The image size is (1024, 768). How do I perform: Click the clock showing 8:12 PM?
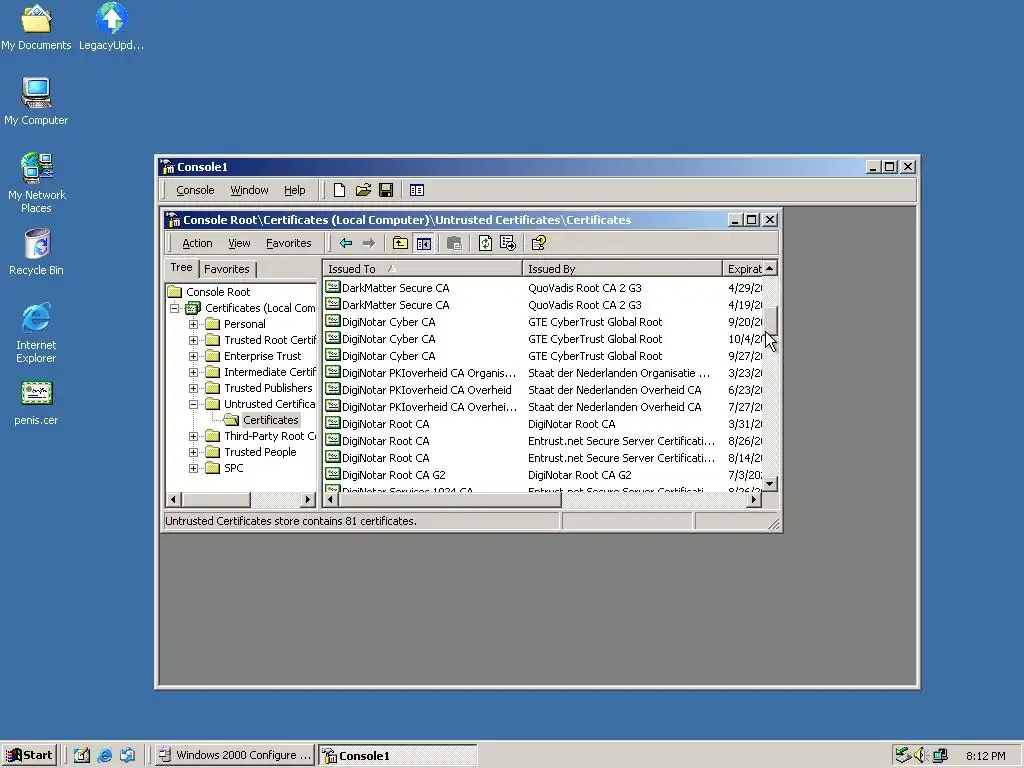click(985, 756)
